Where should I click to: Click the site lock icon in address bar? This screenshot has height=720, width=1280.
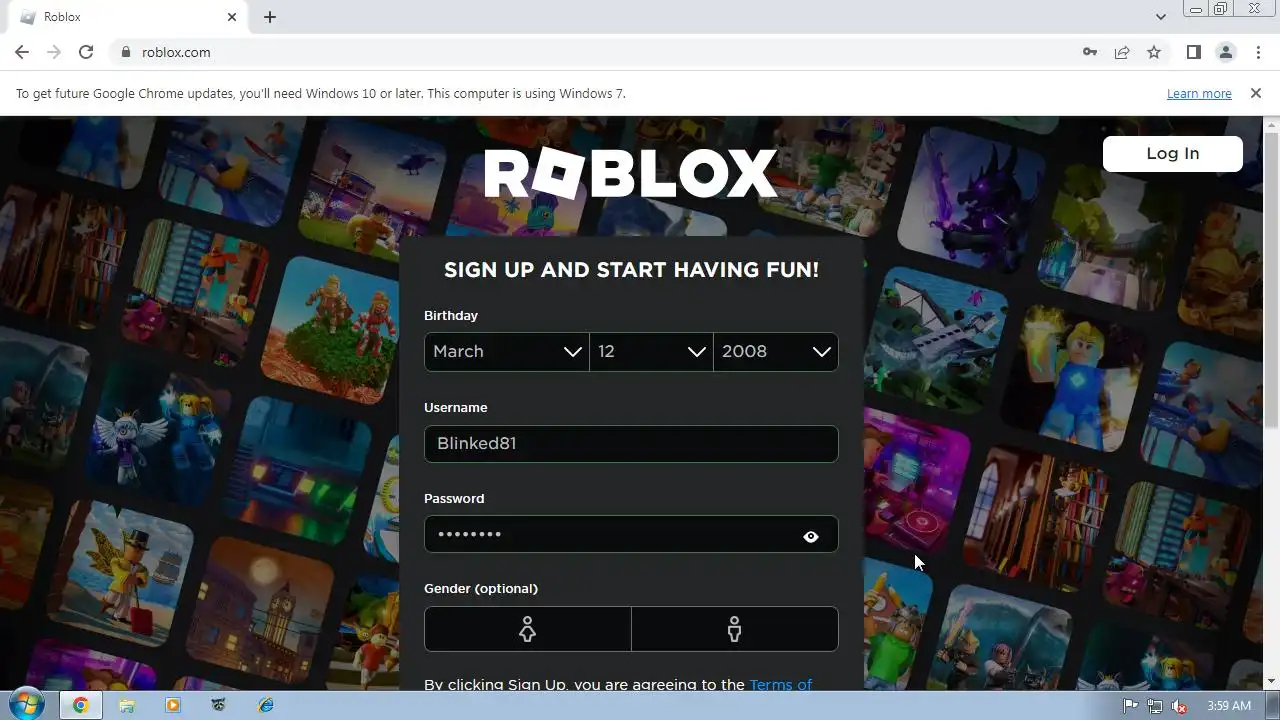pos(126,52)
